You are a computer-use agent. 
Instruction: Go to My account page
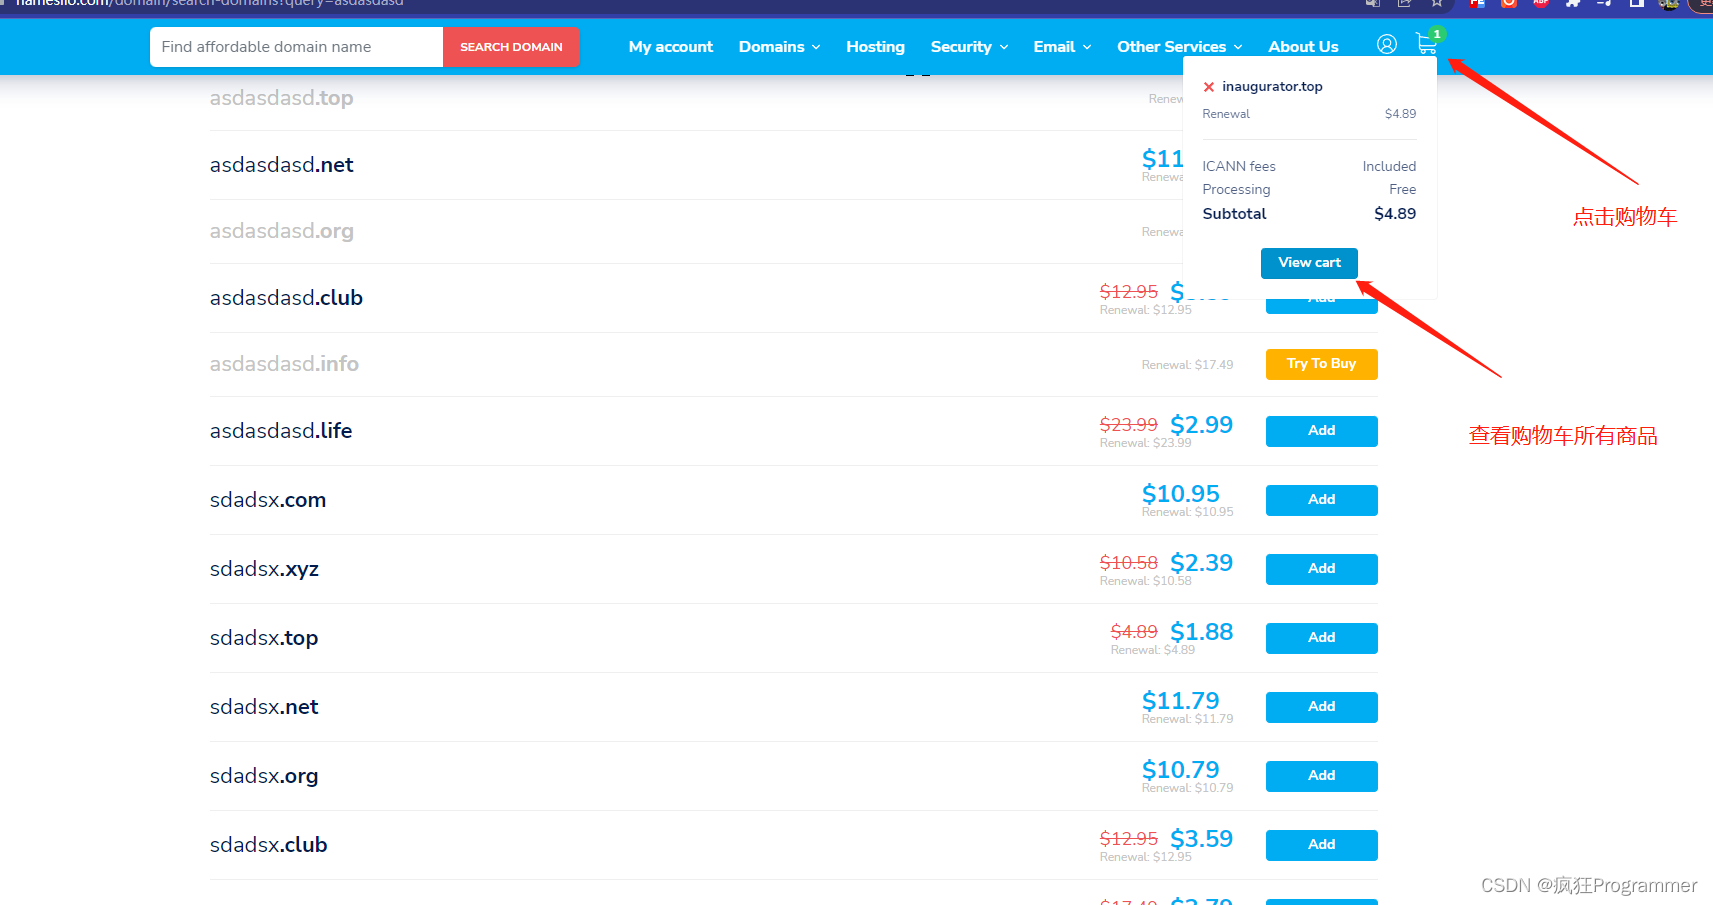(670, 47)
